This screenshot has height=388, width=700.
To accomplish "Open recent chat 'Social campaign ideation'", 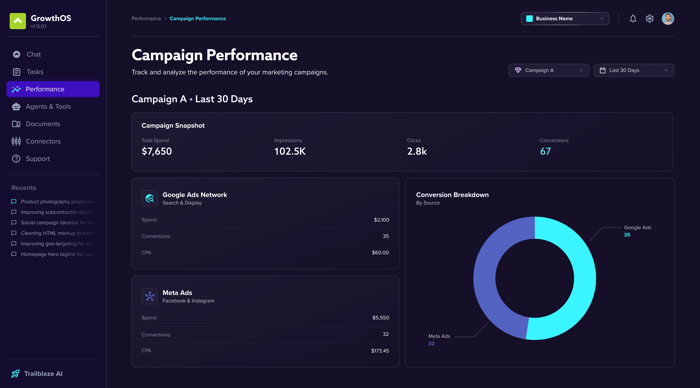I will point(54,223).
